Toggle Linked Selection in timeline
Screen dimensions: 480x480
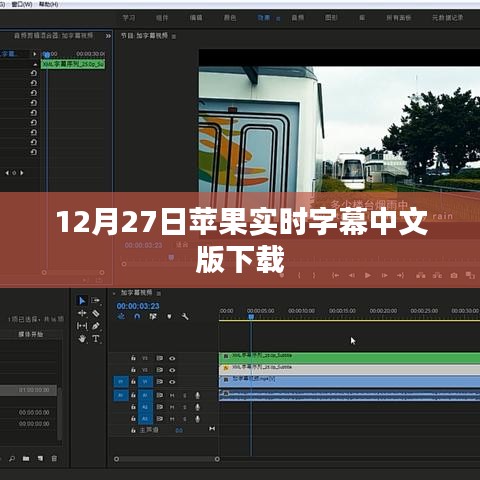click(153, 316)
